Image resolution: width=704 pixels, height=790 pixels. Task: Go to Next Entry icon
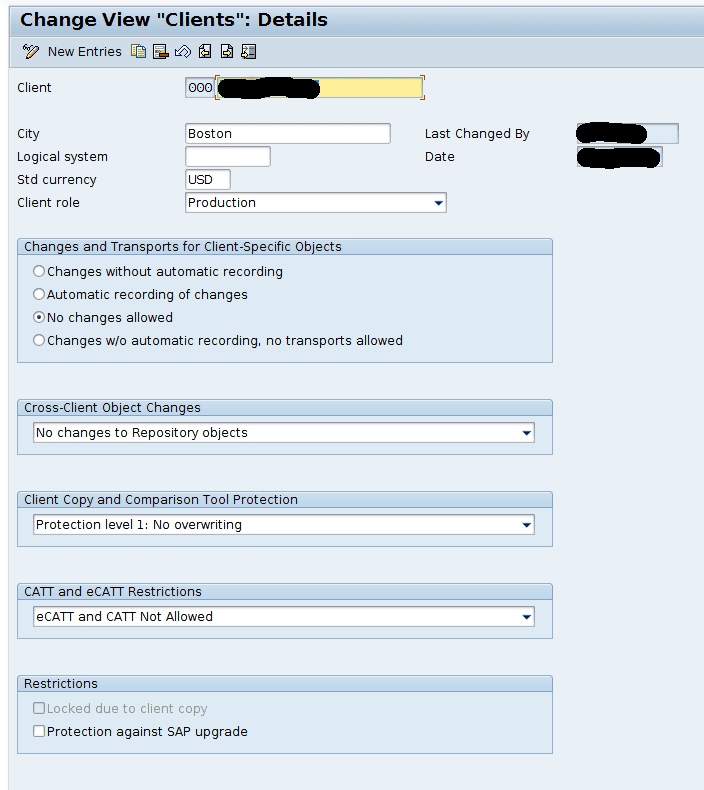coord(227,51)
